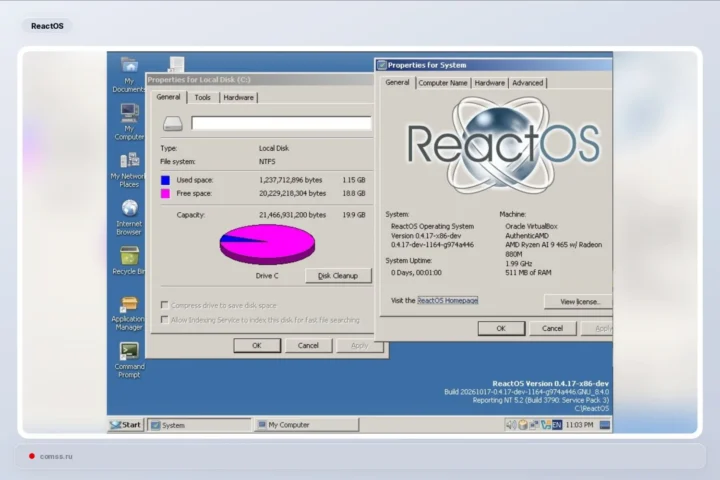The image size is (720, 480).
Task: Click the magenta Free space color swatch
Action: 165,193
